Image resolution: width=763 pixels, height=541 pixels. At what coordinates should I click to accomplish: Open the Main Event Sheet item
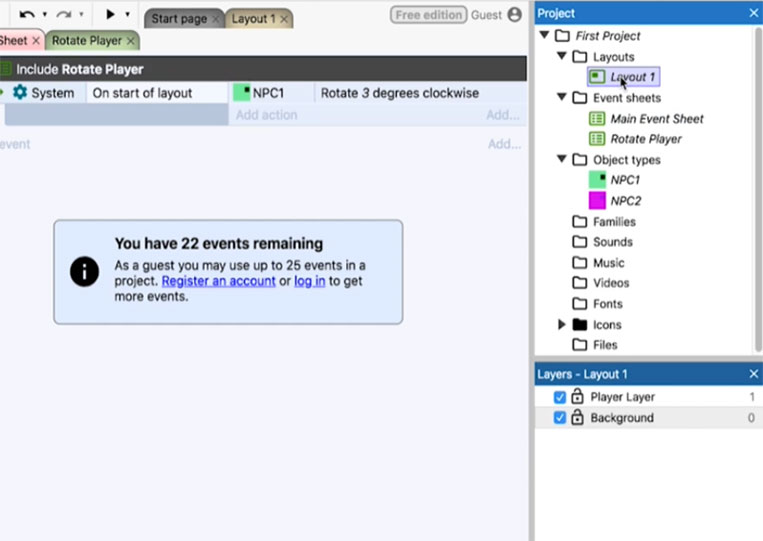coord(657,119)
